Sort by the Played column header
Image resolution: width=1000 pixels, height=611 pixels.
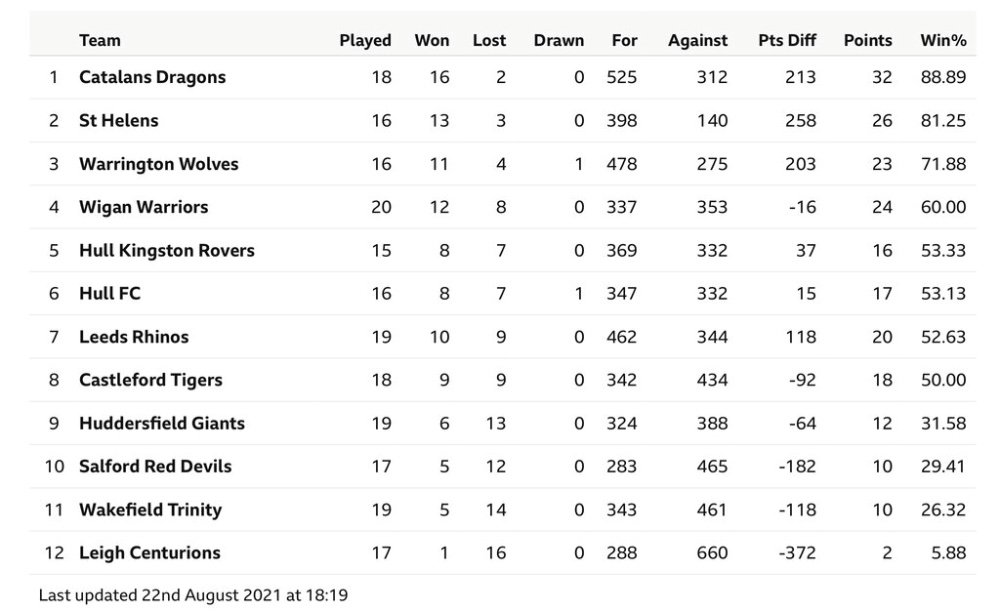(365, 40)
